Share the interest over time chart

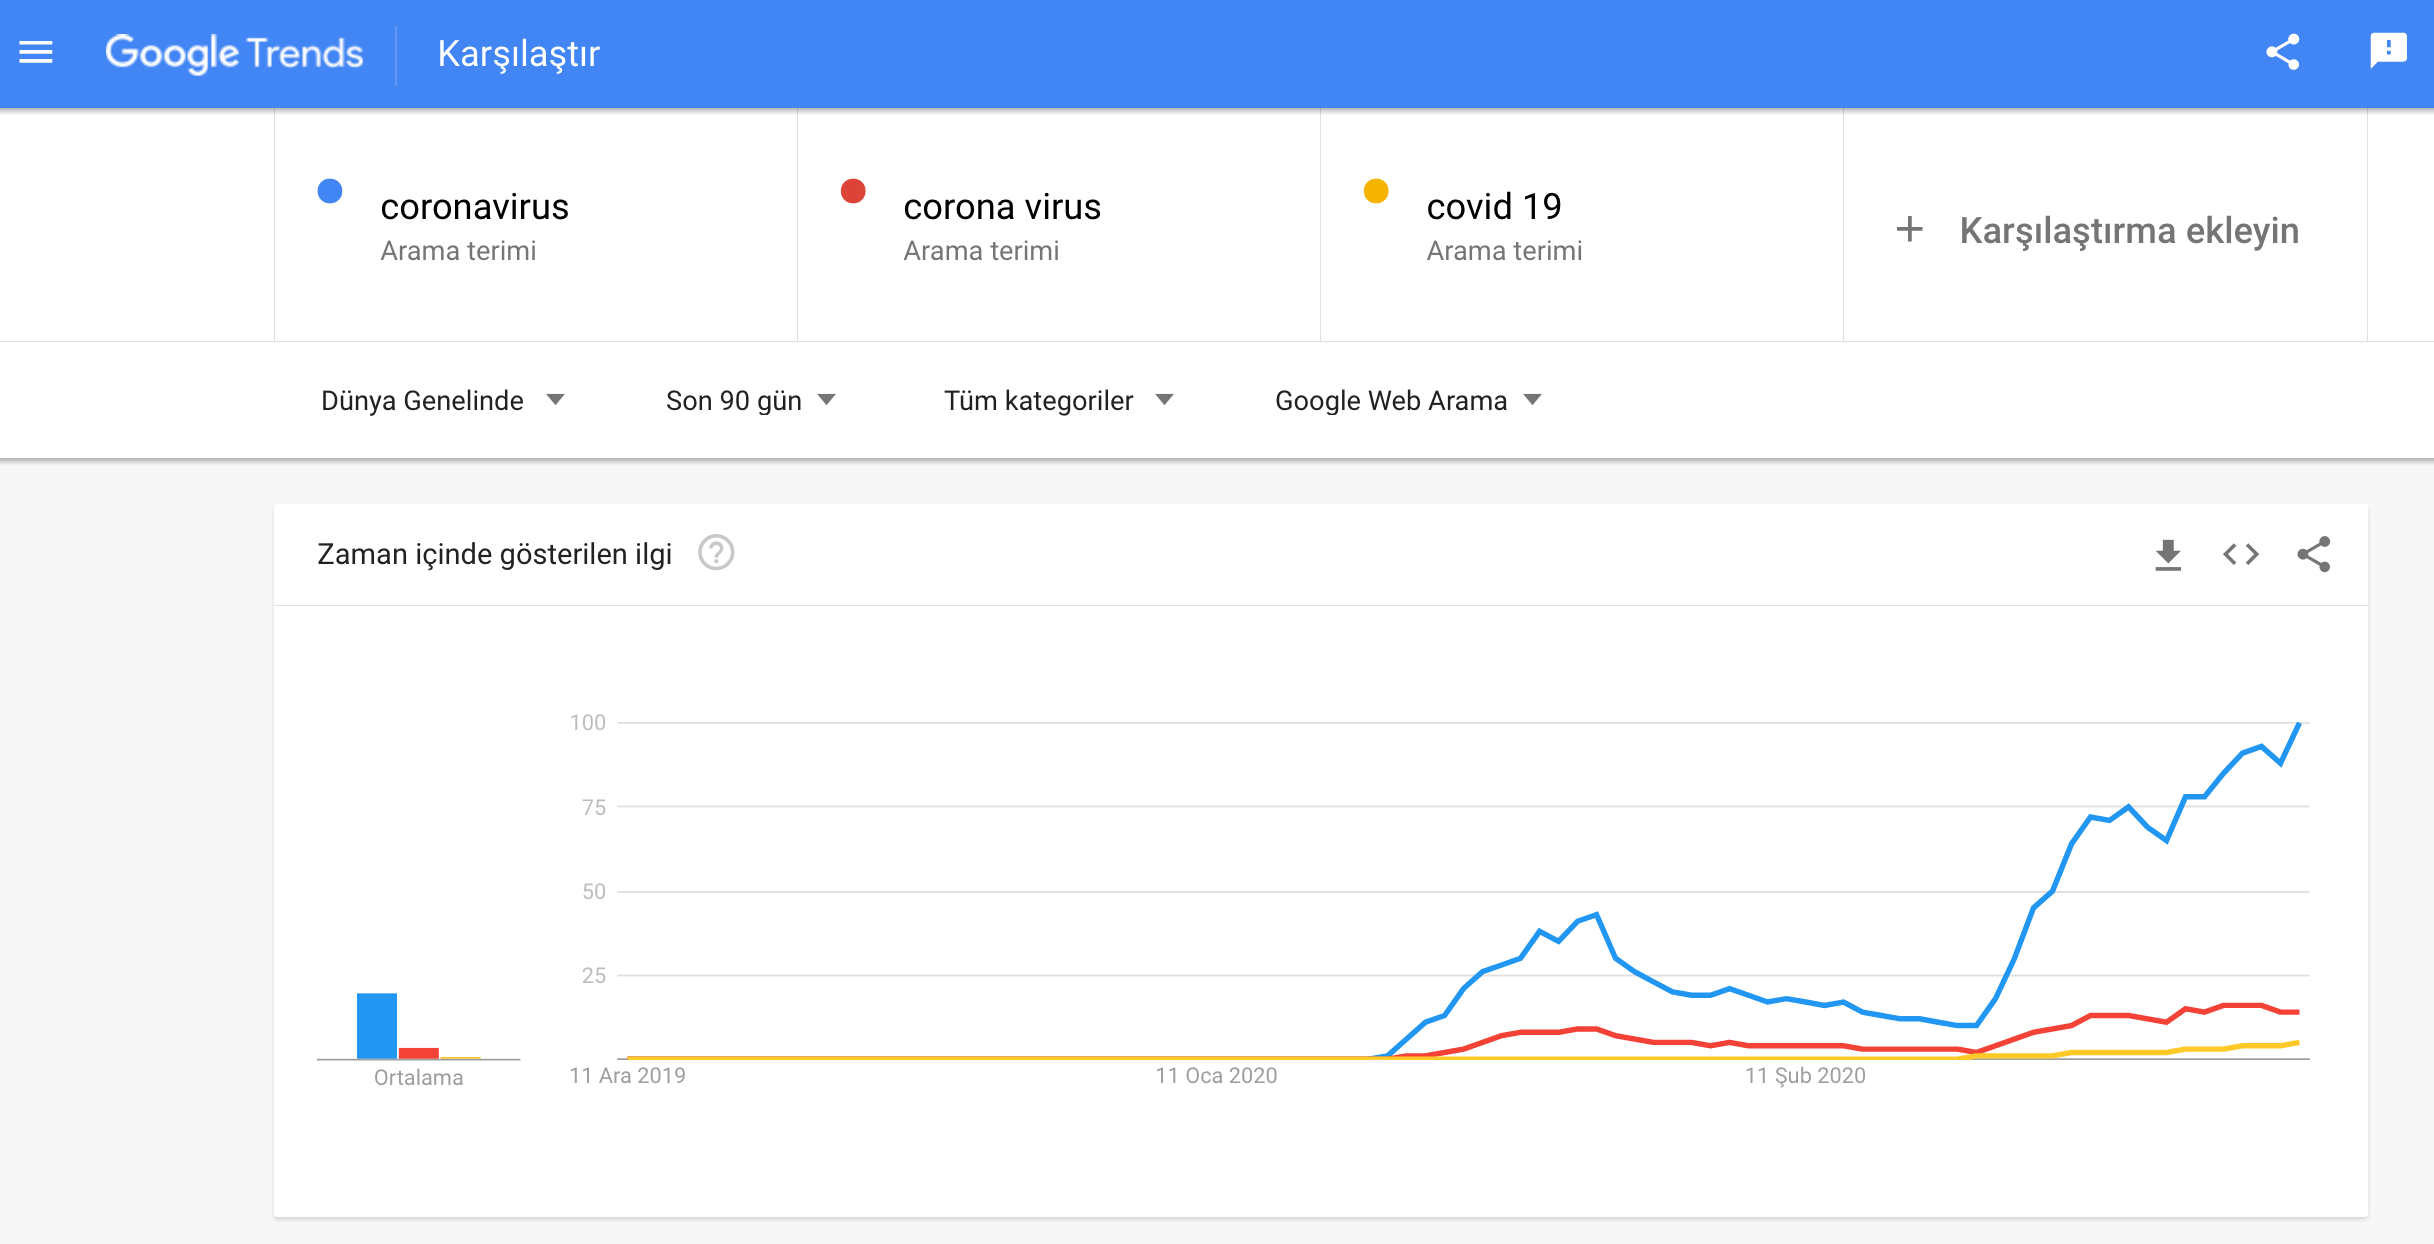(2316, 554)
